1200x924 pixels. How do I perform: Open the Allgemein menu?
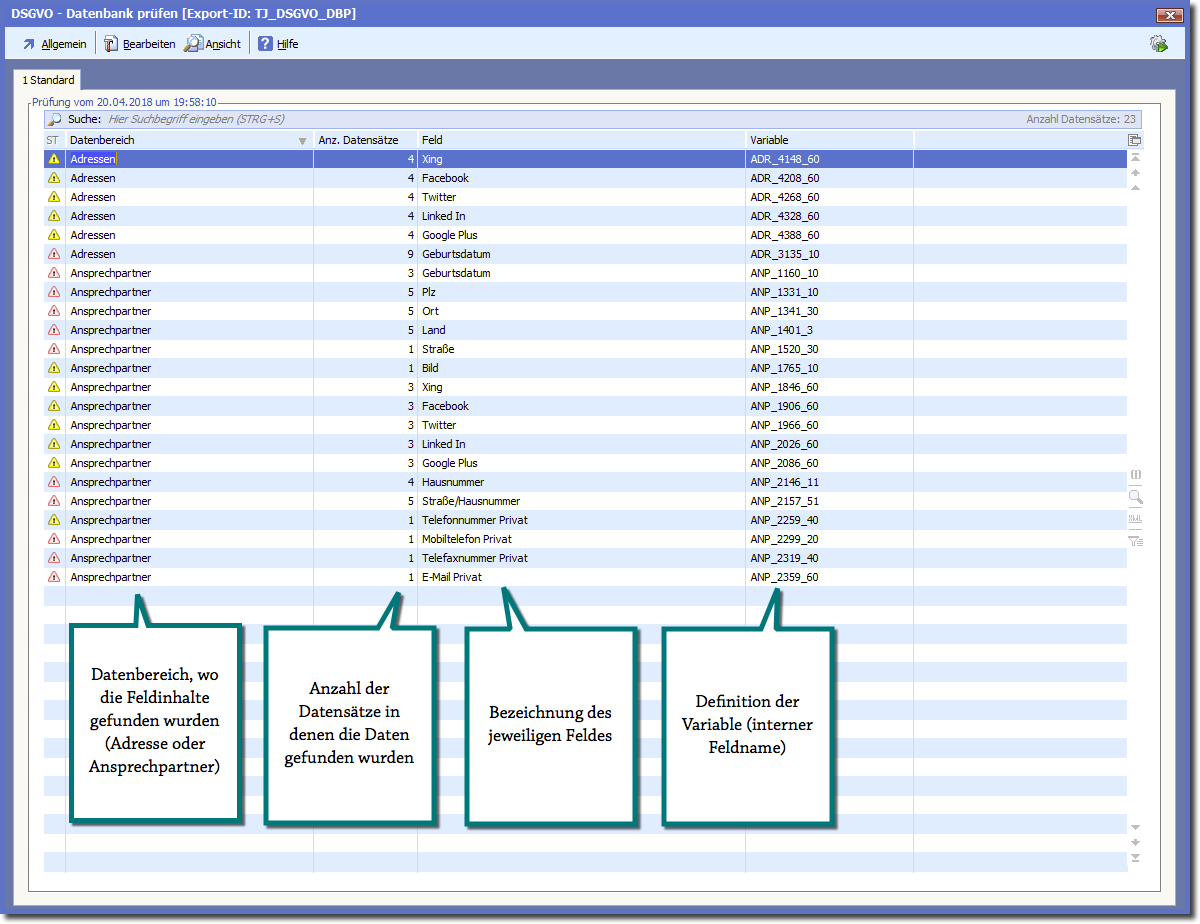coord(54,44)
